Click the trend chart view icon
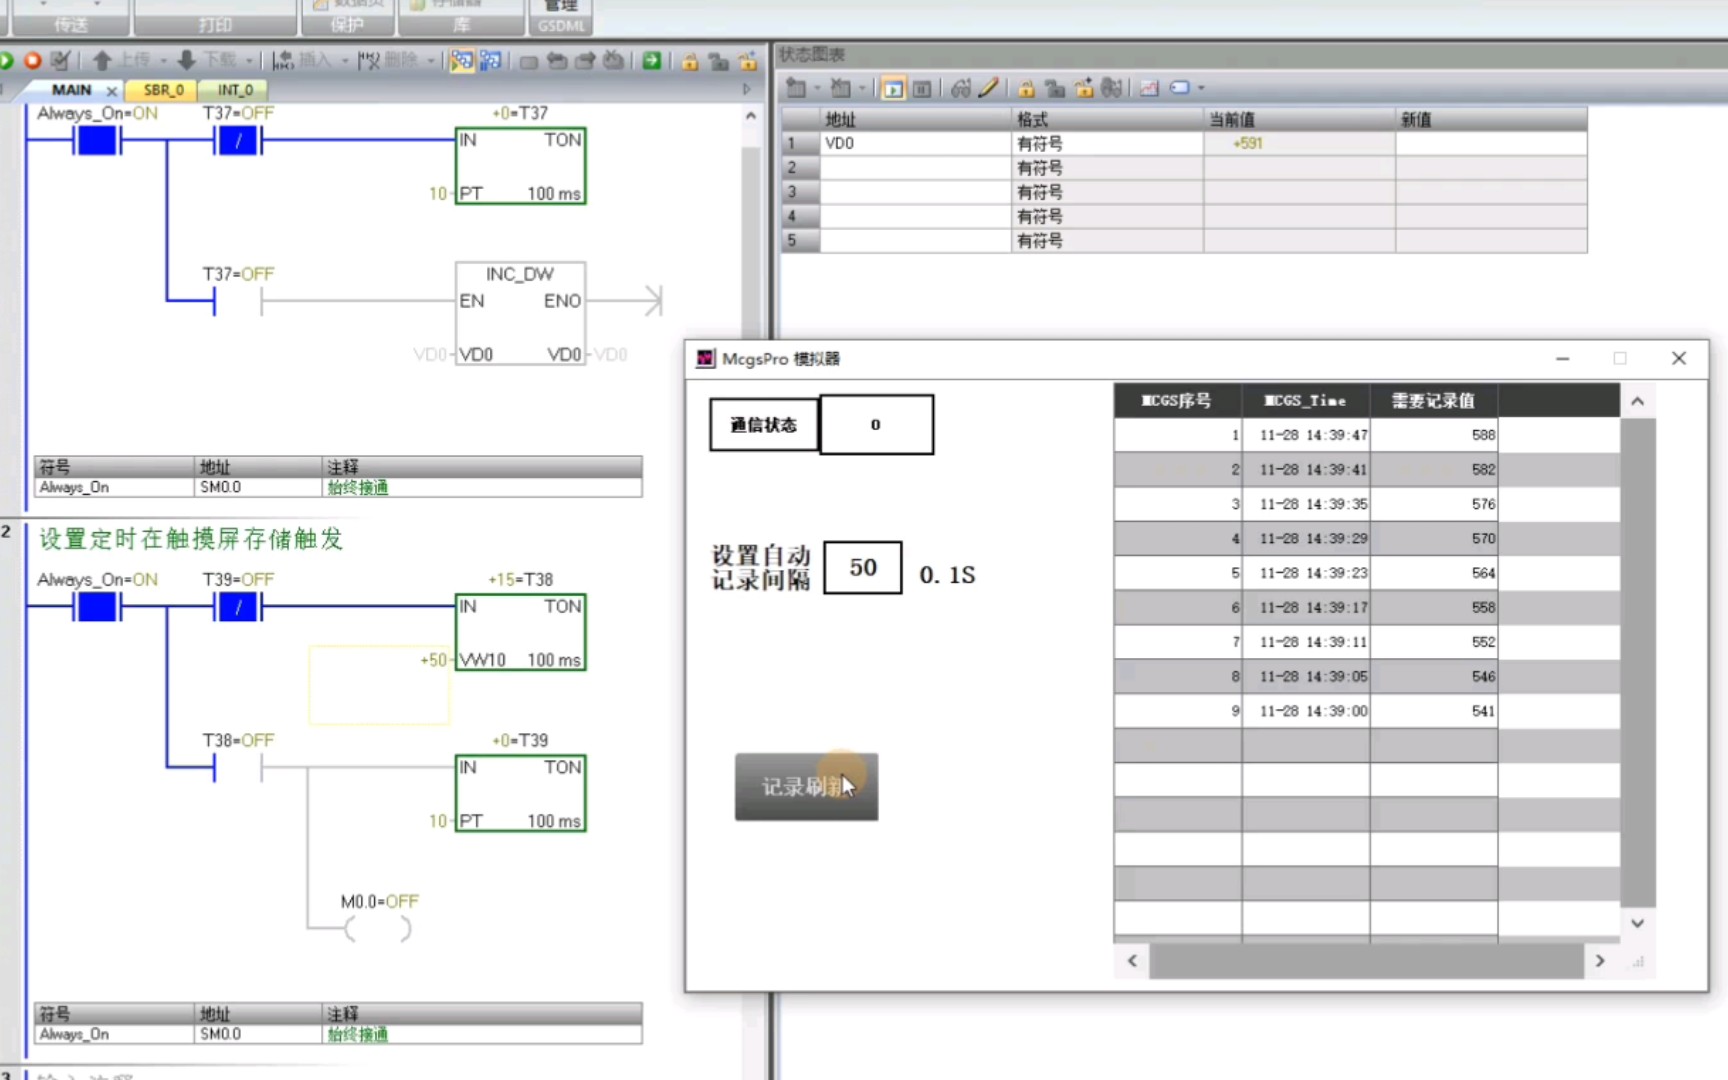This screenshot has width=1728, height=1080. pyautogui.click(x=1148, y=89)
